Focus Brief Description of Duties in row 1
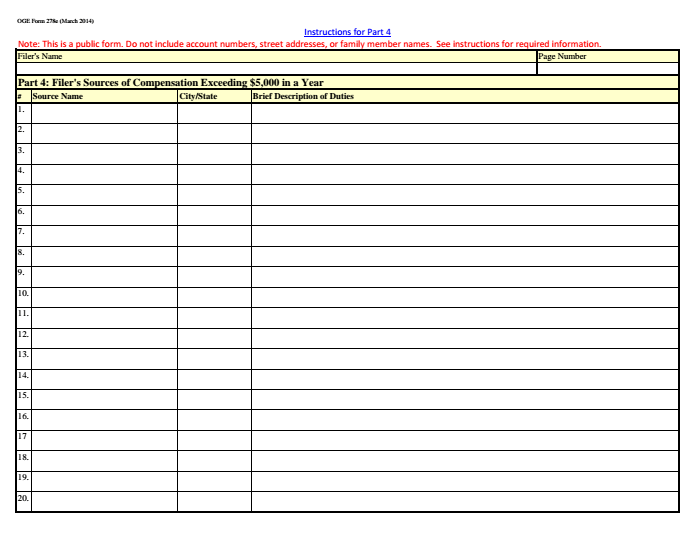 click(464, 113)
